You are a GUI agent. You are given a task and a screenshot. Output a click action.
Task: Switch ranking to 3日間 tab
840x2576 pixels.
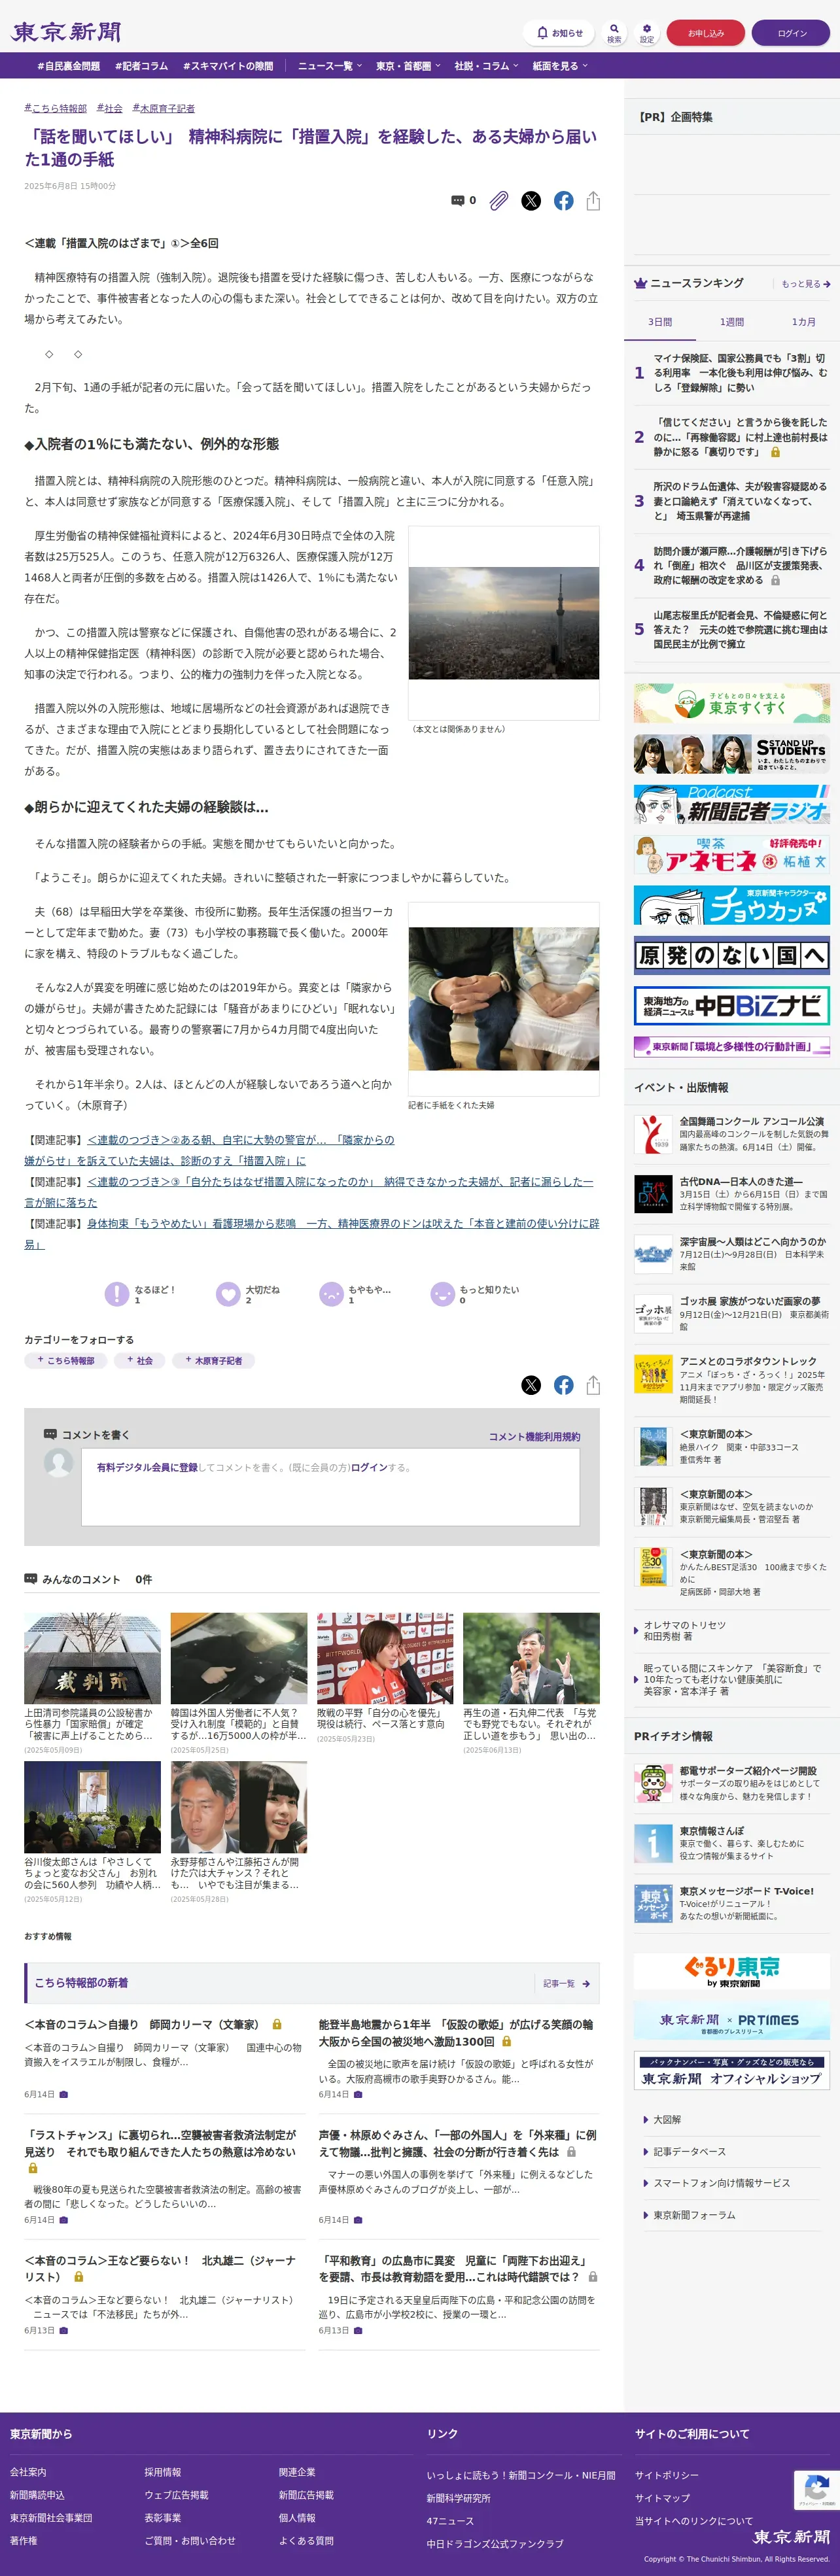(660, 322)
